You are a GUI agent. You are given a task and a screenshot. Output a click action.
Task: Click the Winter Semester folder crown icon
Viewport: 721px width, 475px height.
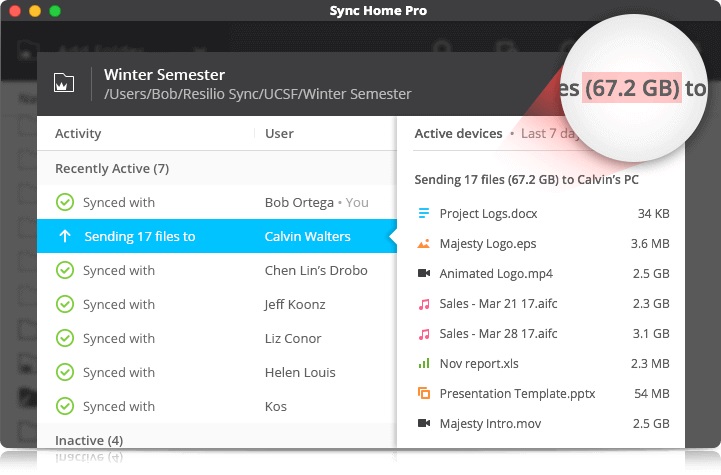(64, 83)
